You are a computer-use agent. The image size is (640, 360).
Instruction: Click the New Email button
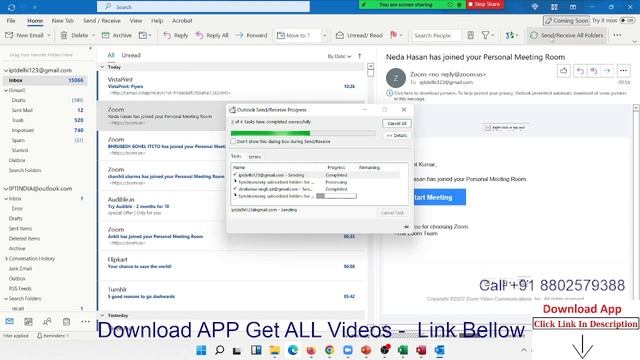24,36
